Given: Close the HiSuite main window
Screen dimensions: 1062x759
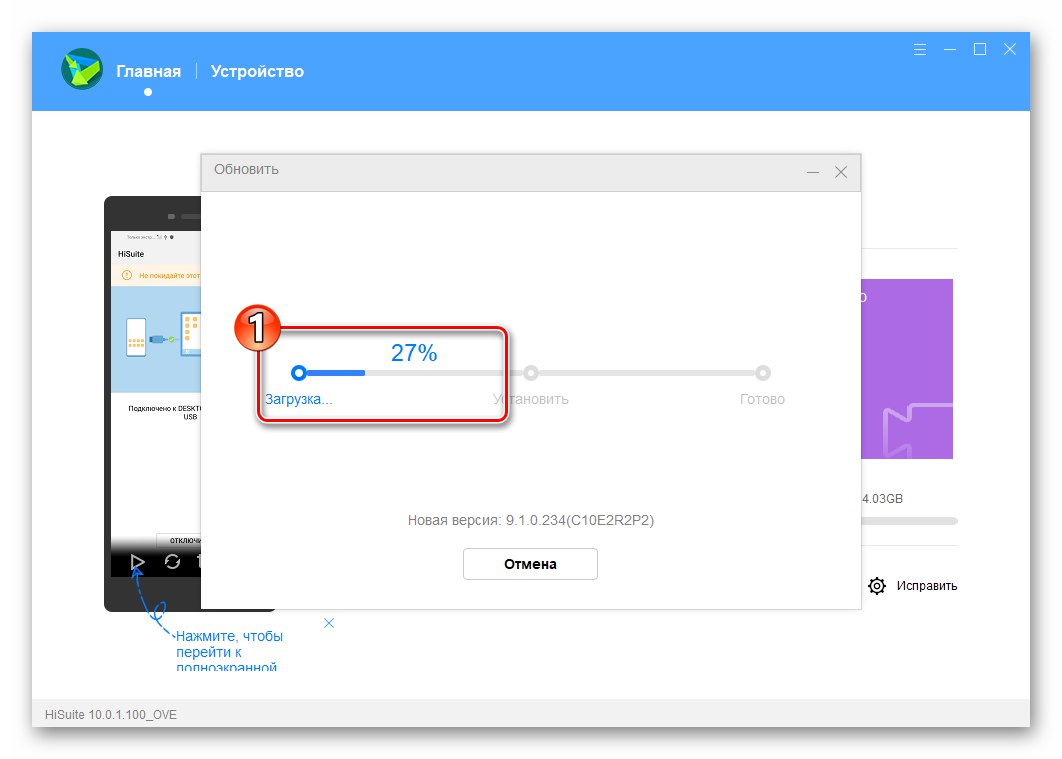Looking at the screenshot, I should (x=1010, y=49).
